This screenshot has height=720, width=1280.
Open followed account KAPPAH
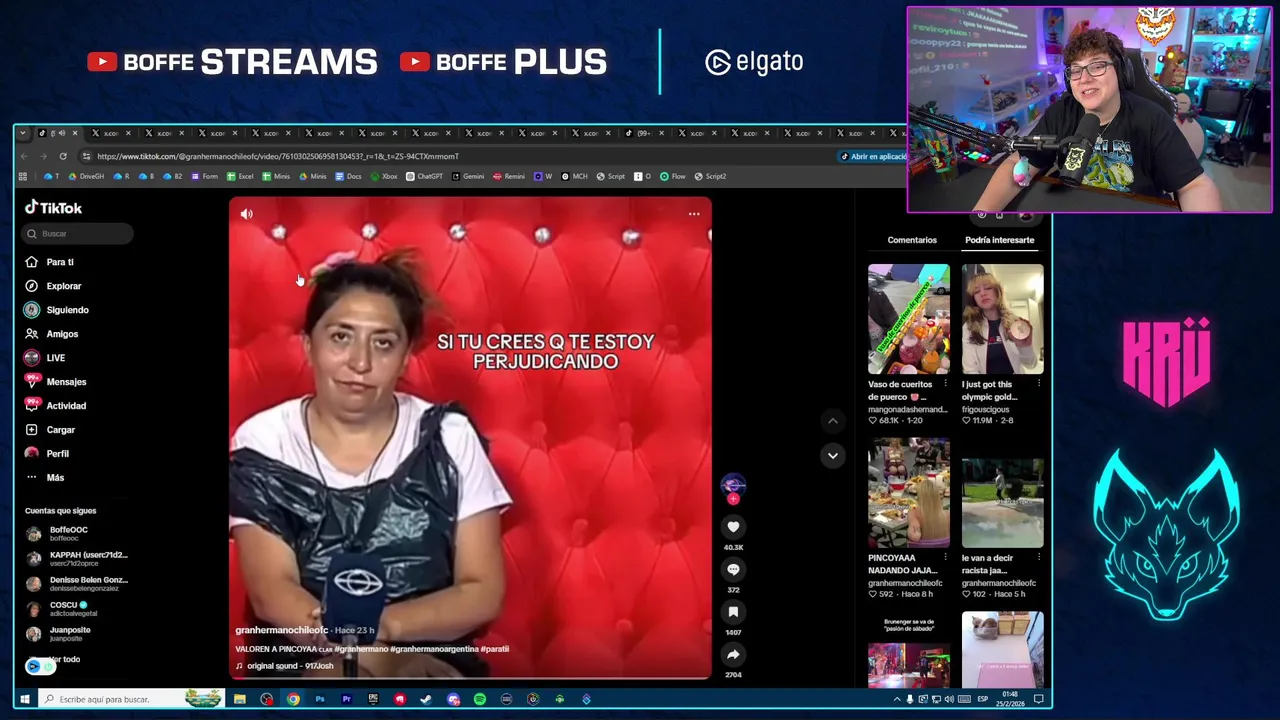coord(77,559)
